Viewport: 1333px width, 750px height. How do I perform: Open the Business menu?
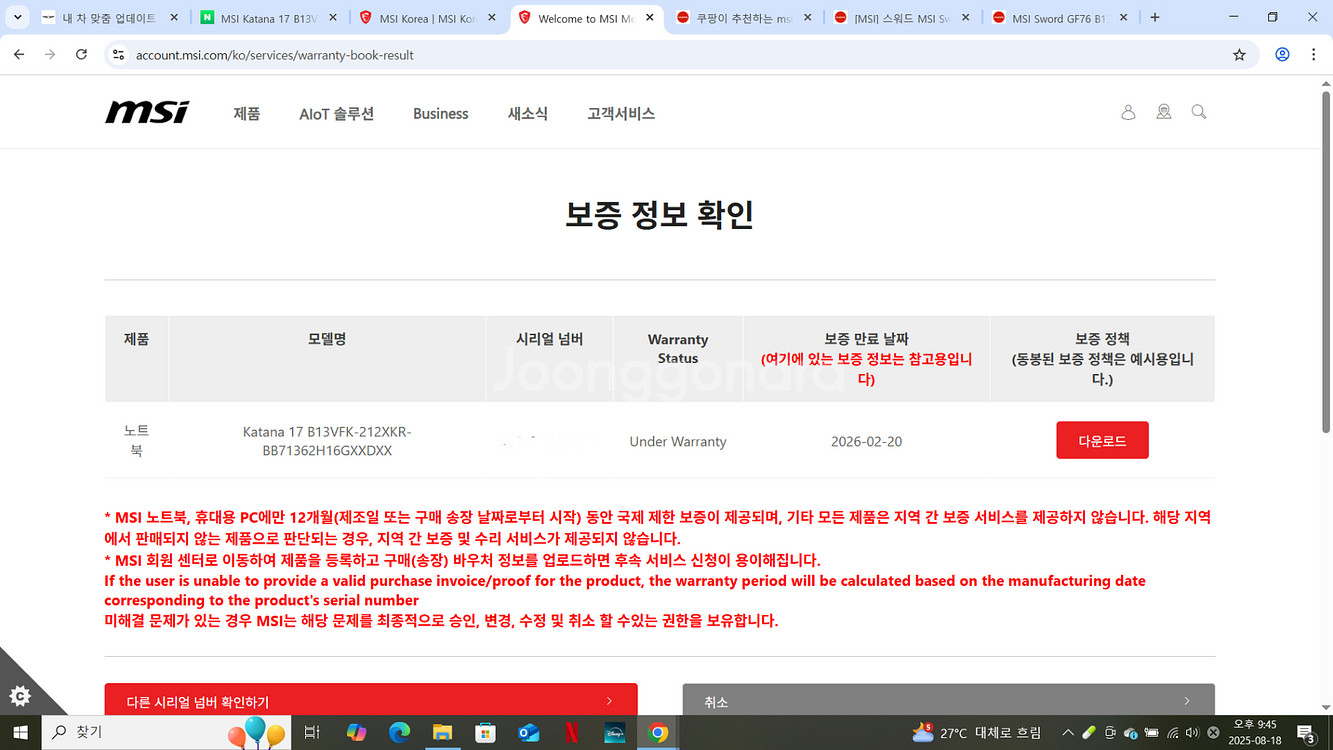click(441, 113)
